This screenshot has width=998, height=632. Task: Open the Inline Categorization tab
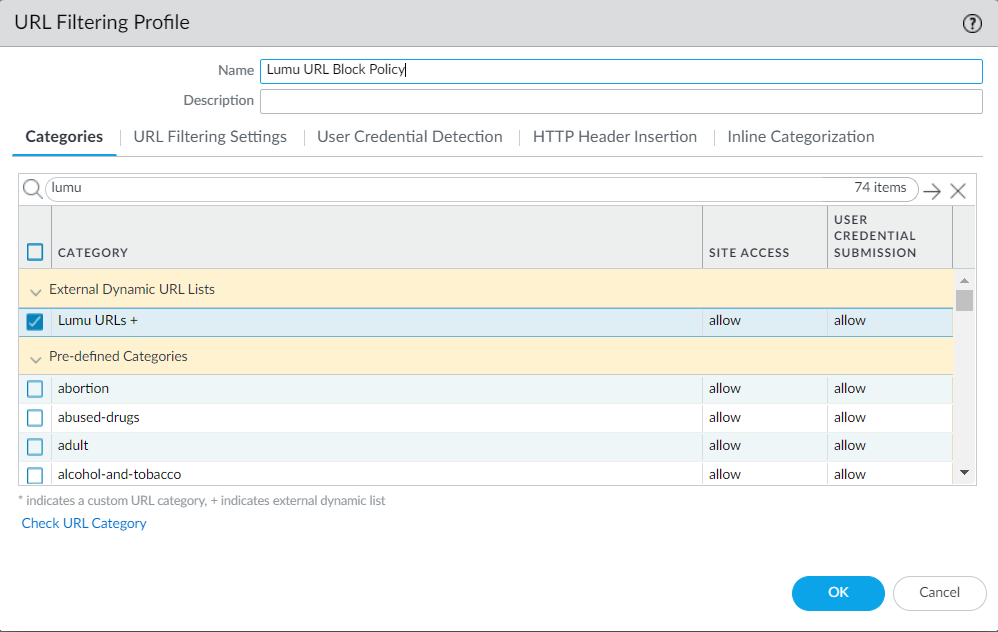[x=800, y=137]
